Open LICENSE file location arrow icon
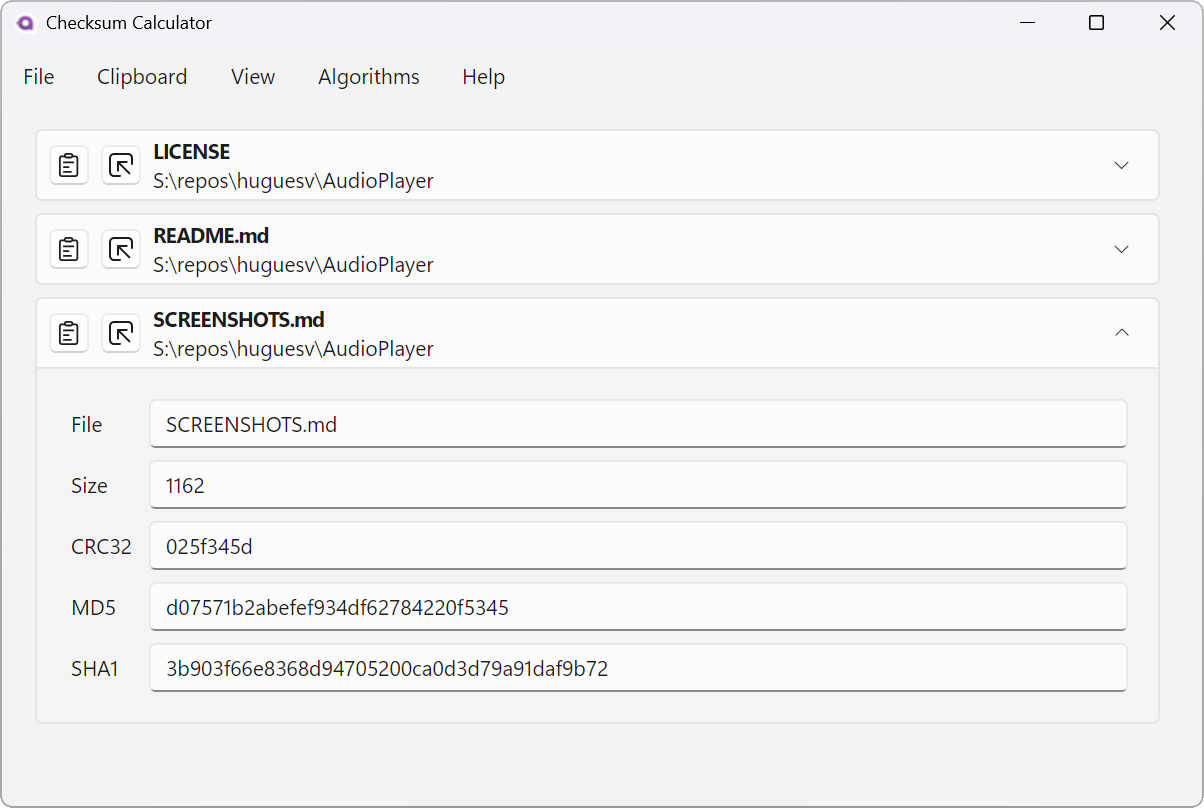Viewport: 1204px width, 808px height. 121,165
